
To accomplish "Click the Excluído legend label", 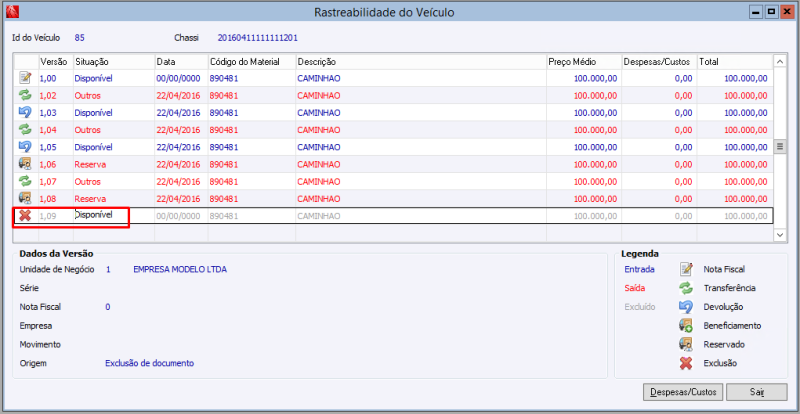I will [x=640, y=307].
